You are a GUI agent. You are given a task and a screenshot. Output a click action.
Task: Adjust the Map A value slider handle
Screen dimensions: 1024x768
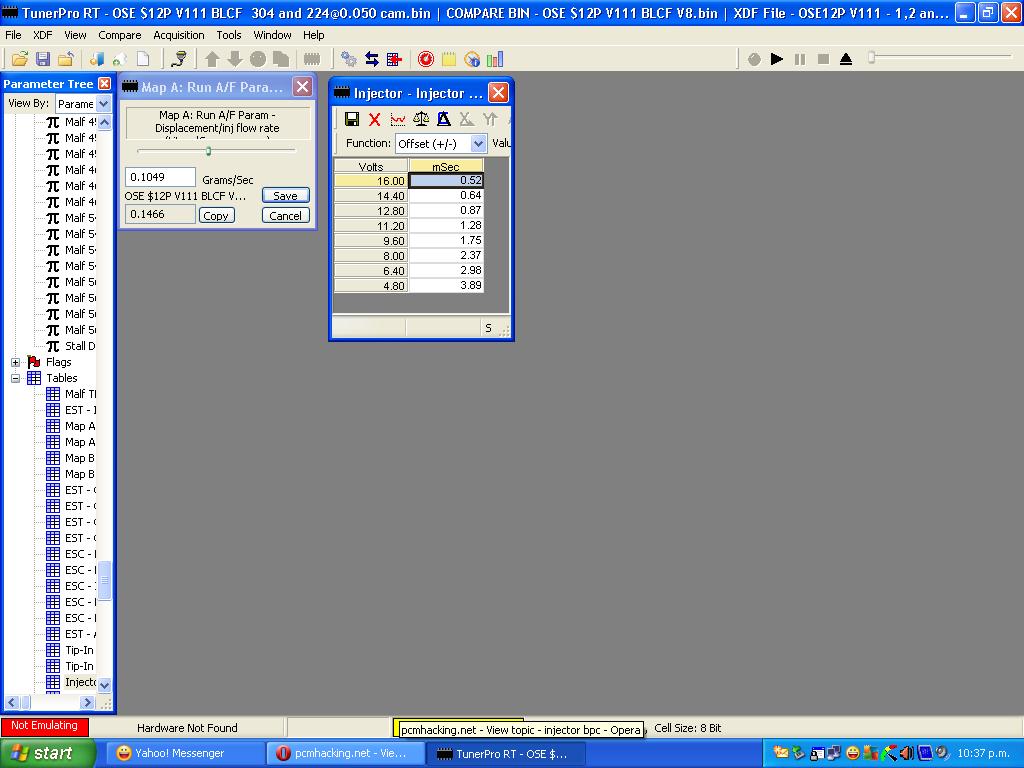pos(208,151)
